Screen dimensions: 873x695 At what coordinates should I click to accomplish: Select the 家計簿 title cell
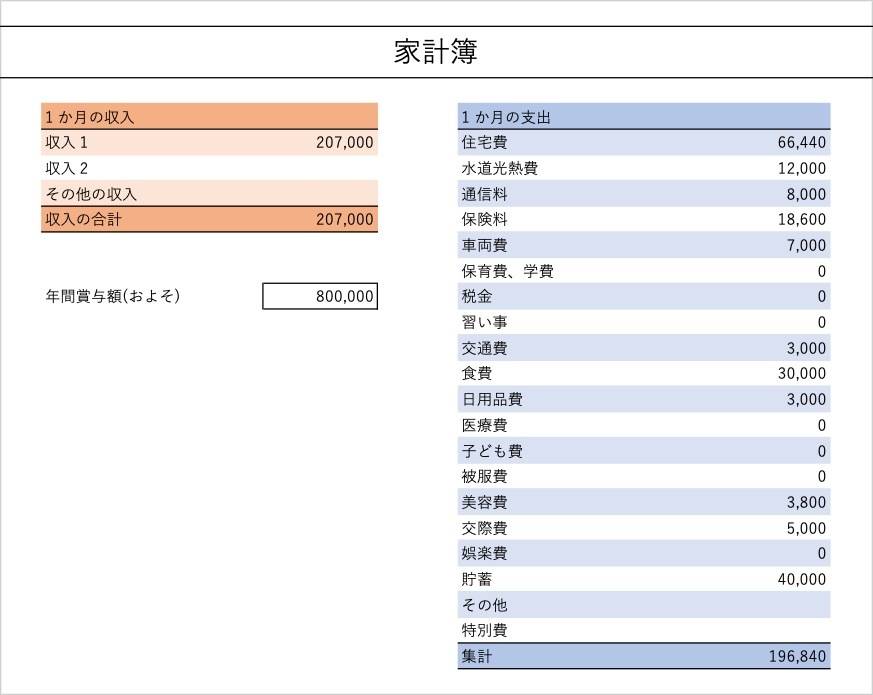coord(436,52)
